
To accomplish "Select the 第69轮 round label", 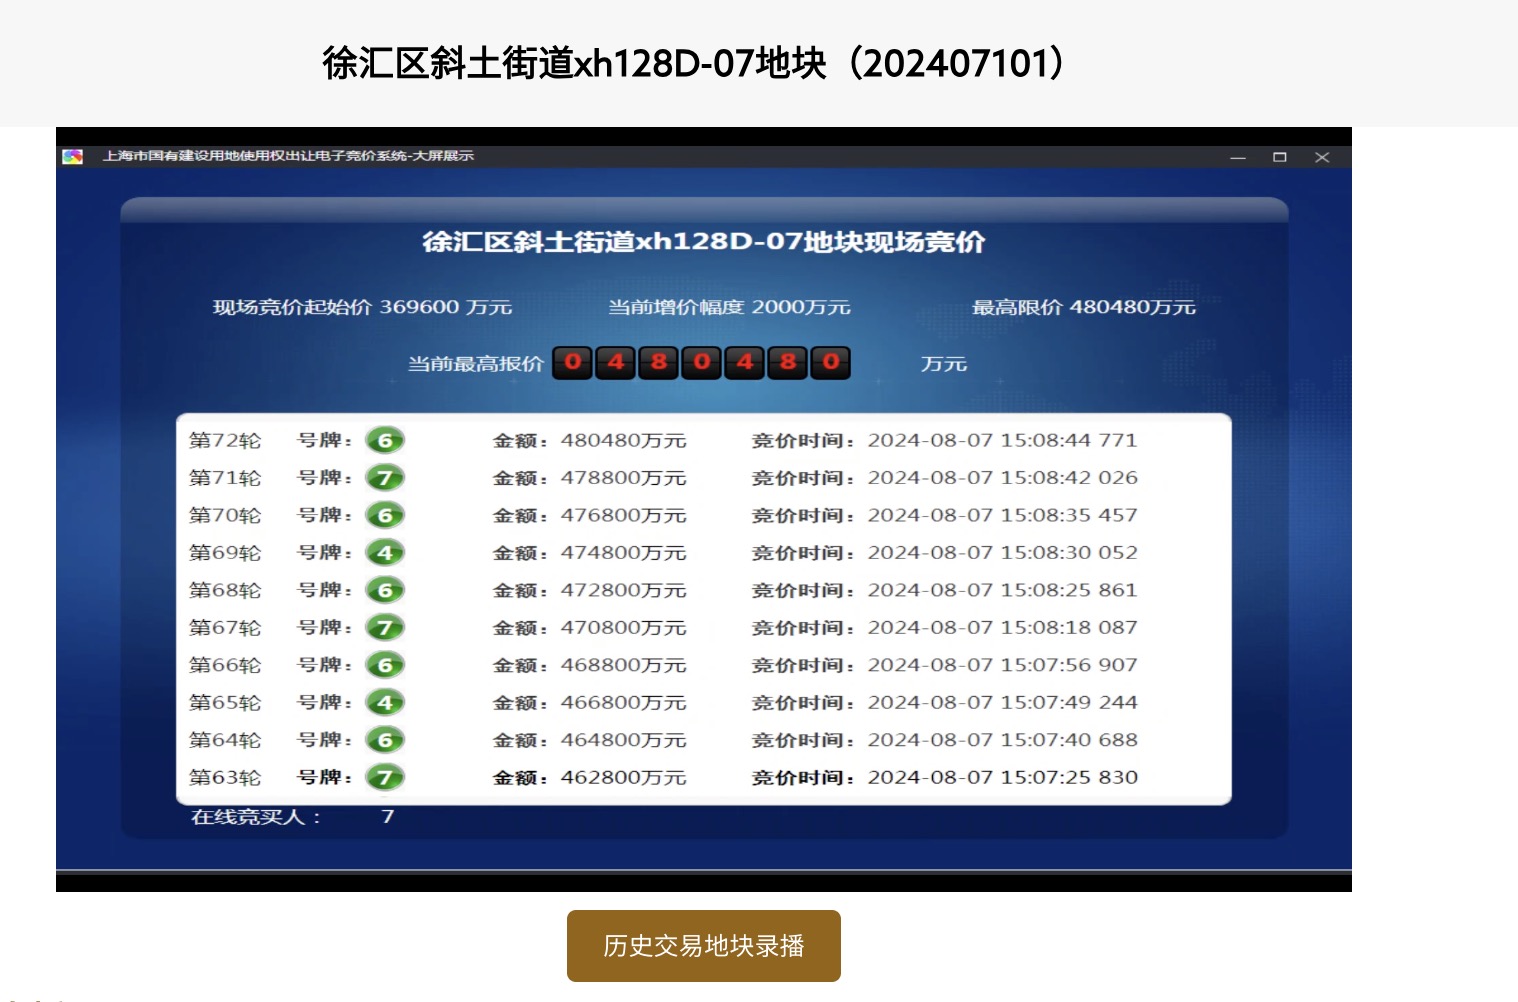I will [225, 553].
